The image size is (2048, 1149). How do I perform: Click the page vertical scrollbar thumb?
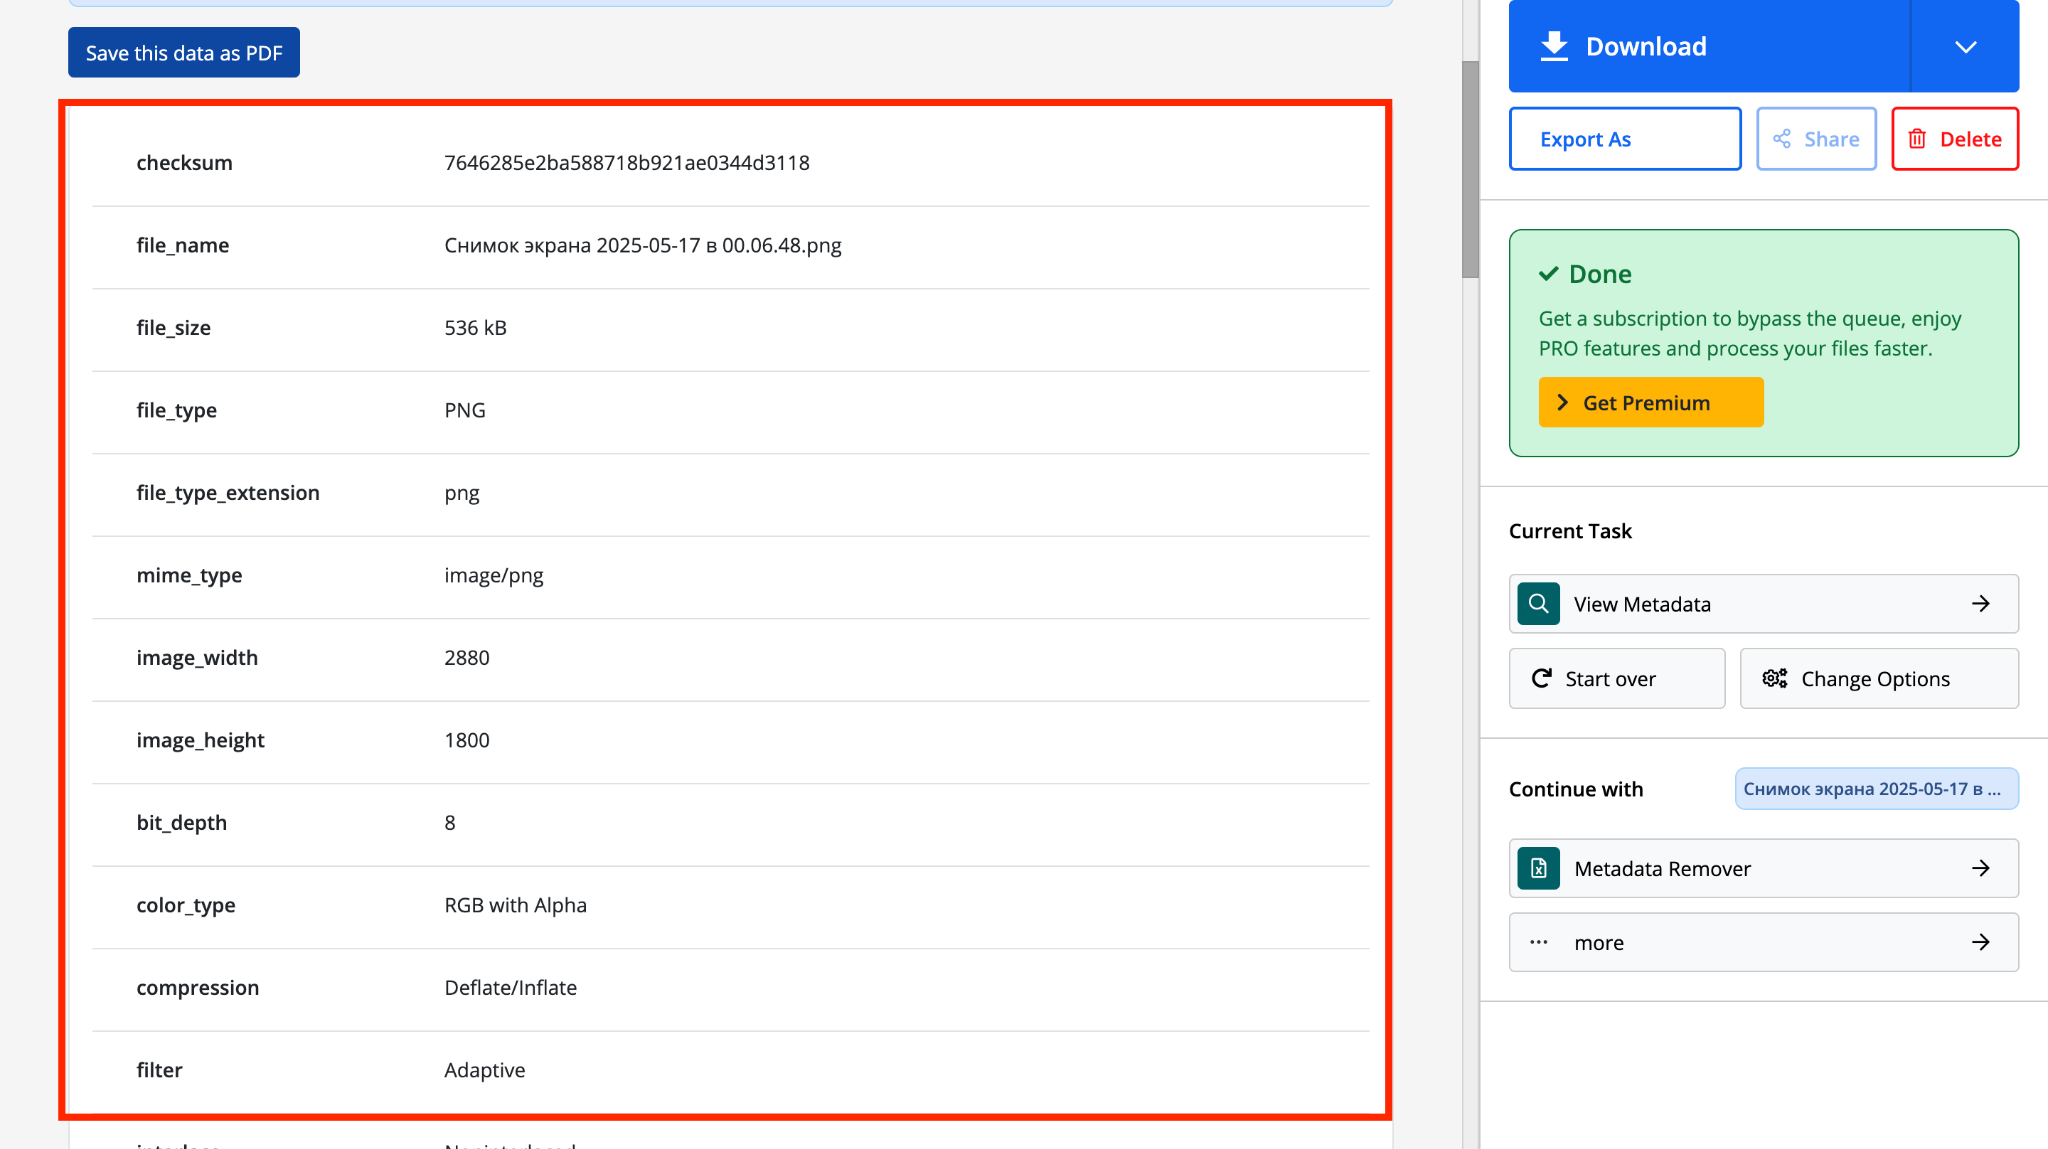coord(1469,170)
